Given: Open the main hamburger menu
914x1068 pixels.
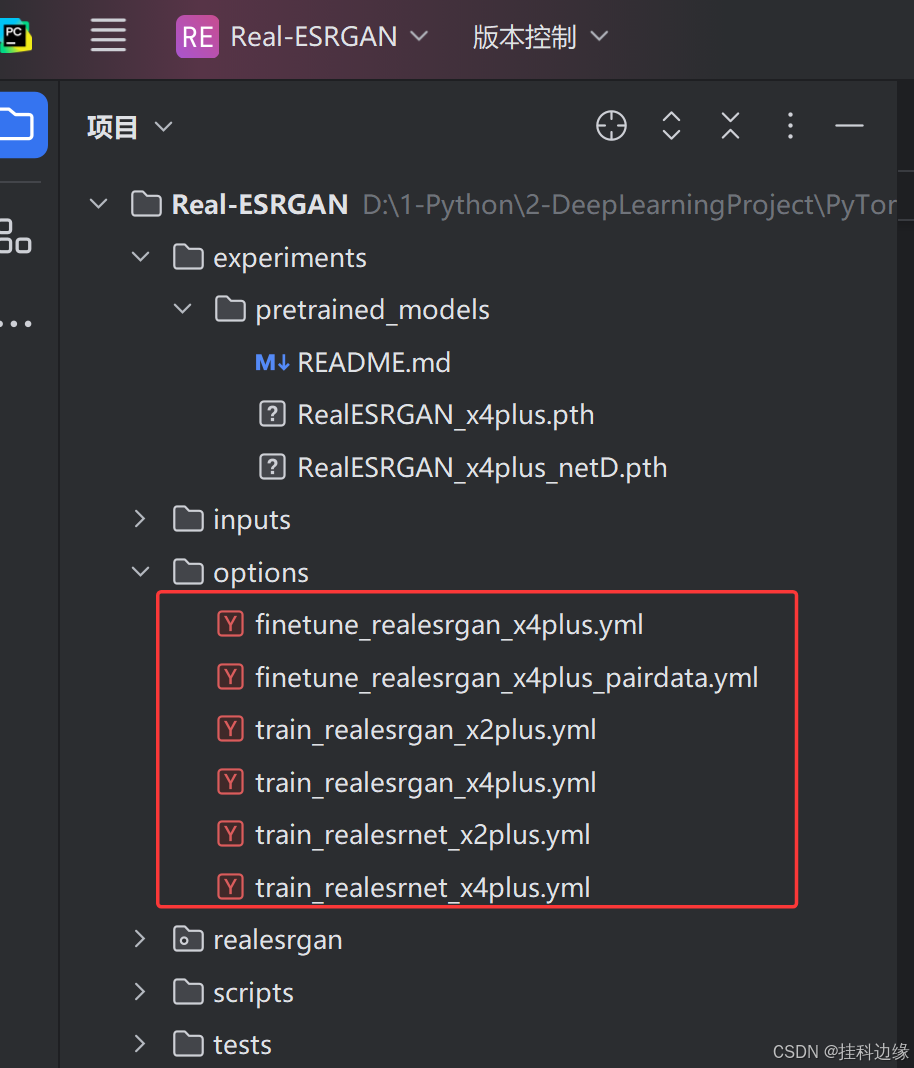Looking at the screenshot, I should (108, 36).
